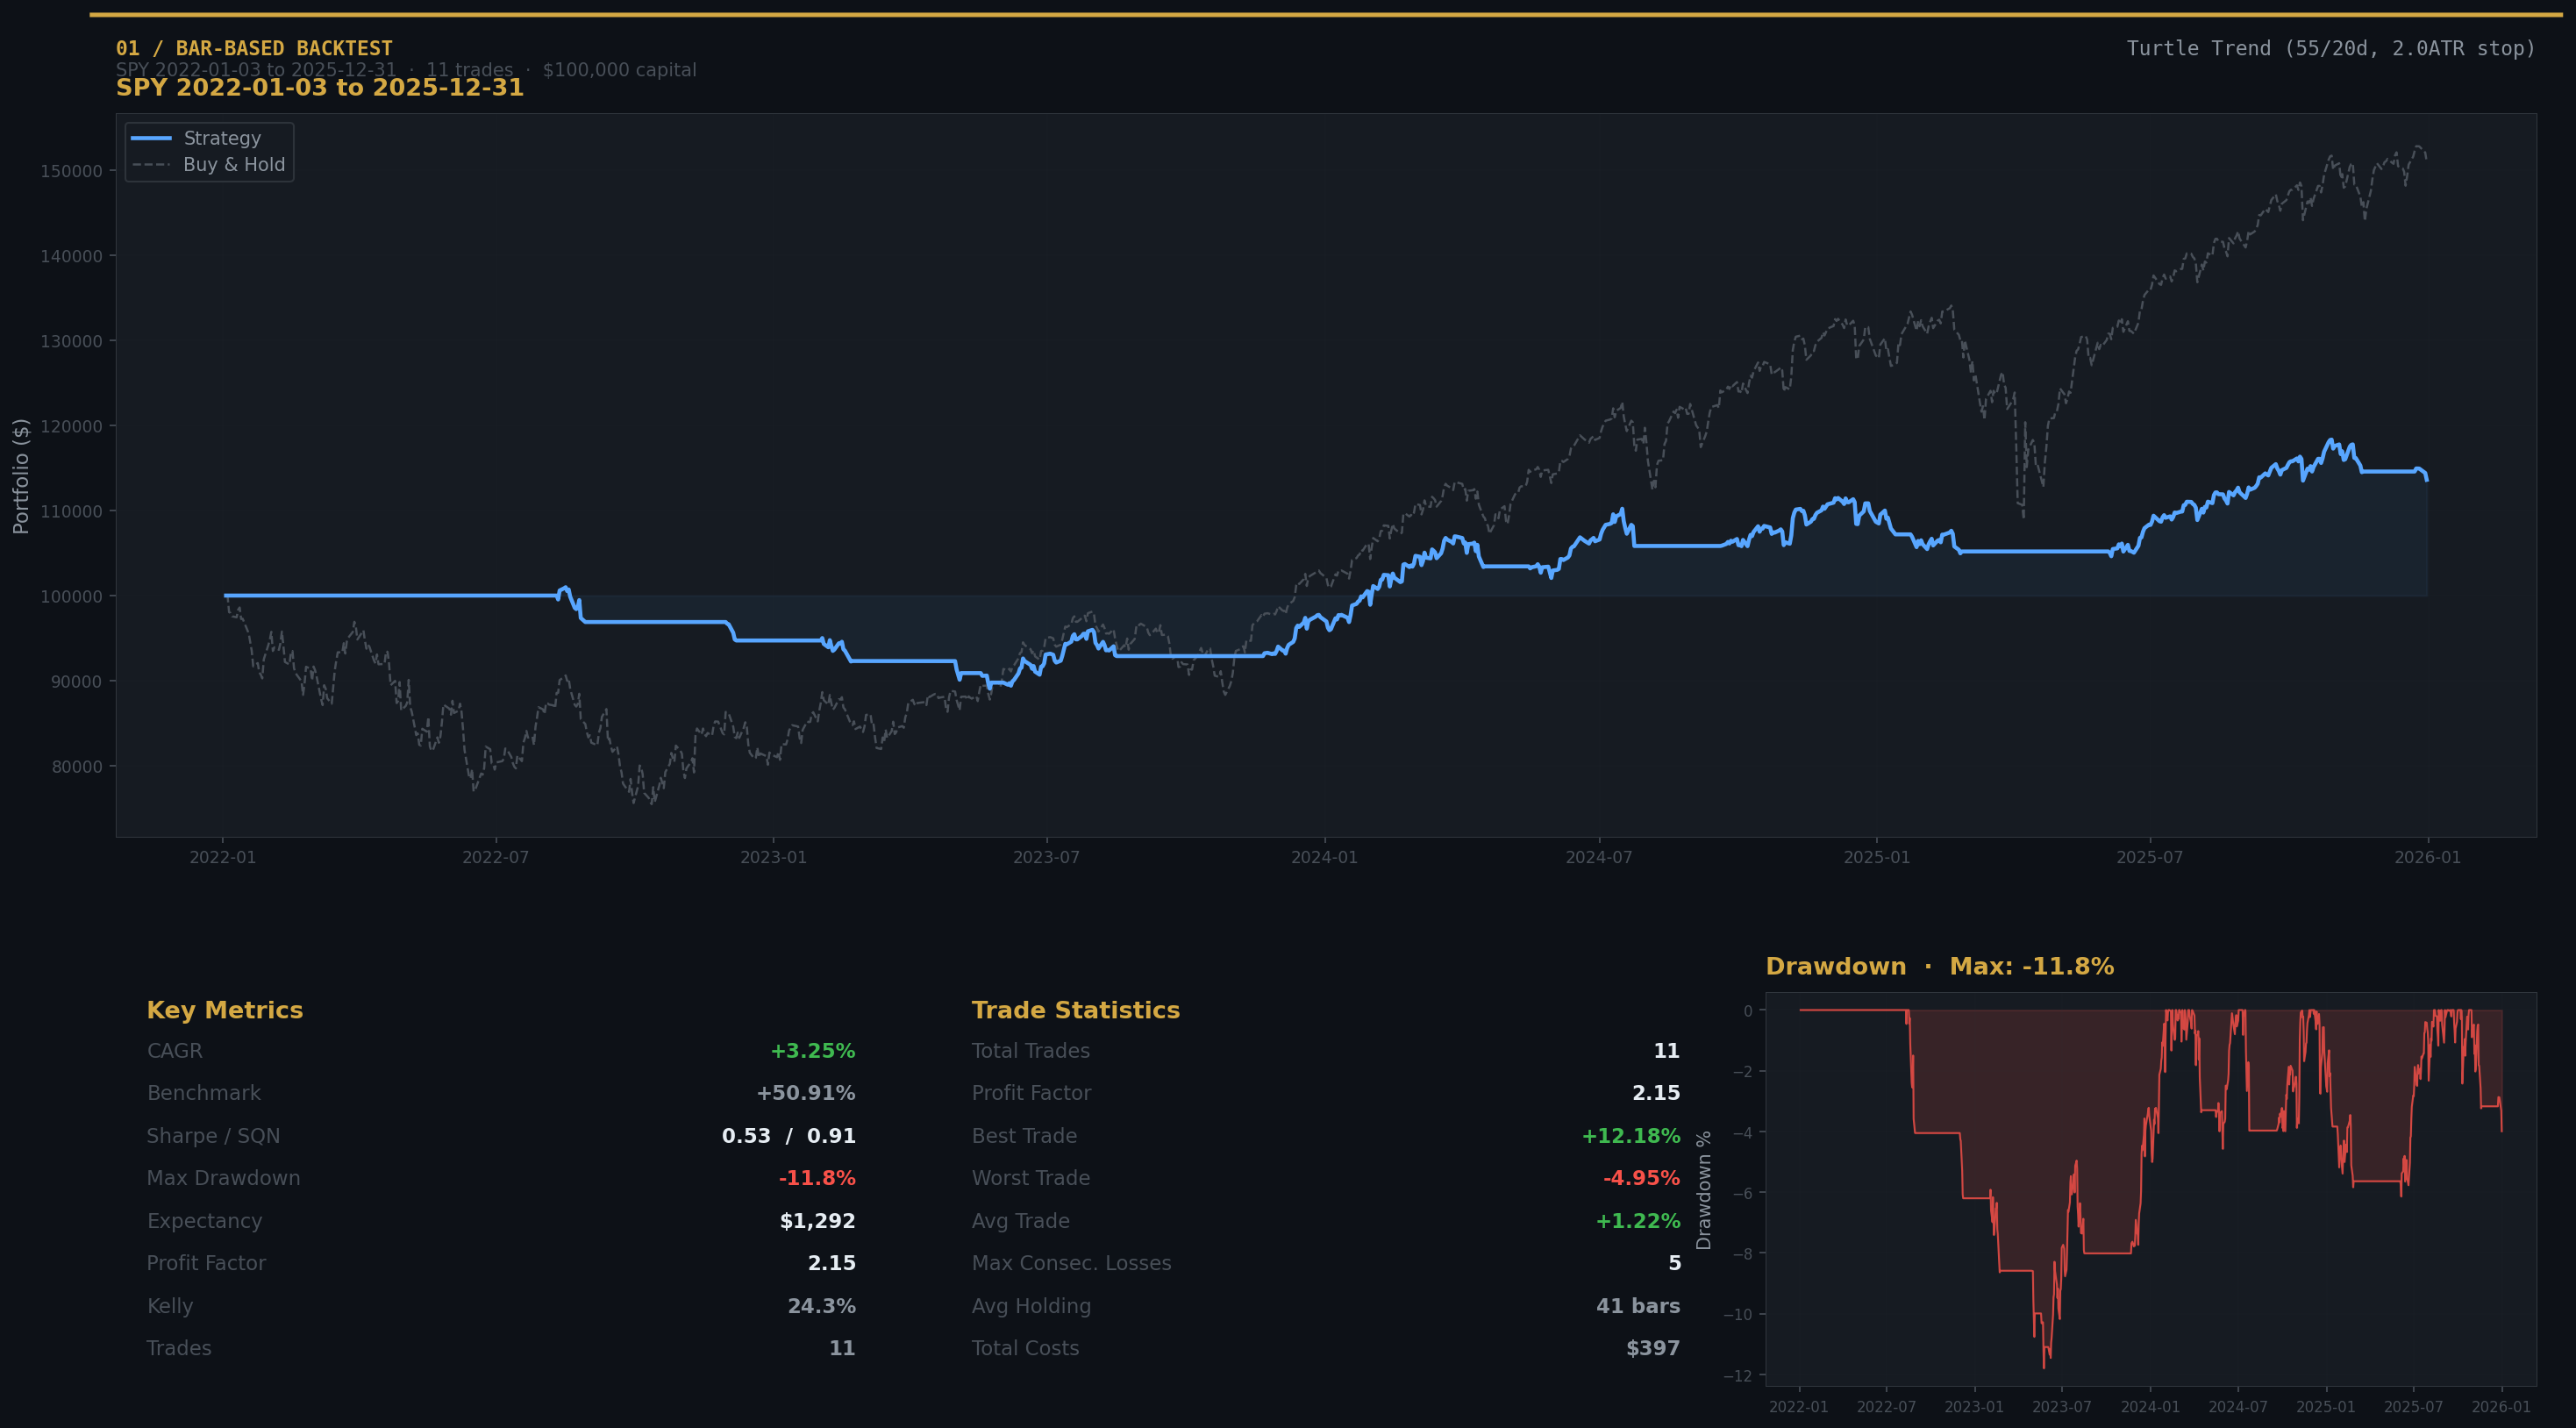Screen dimensions: 2576x1428
Task: Toggle the Strategy series in the legend
Action: (x=221, y=138)
